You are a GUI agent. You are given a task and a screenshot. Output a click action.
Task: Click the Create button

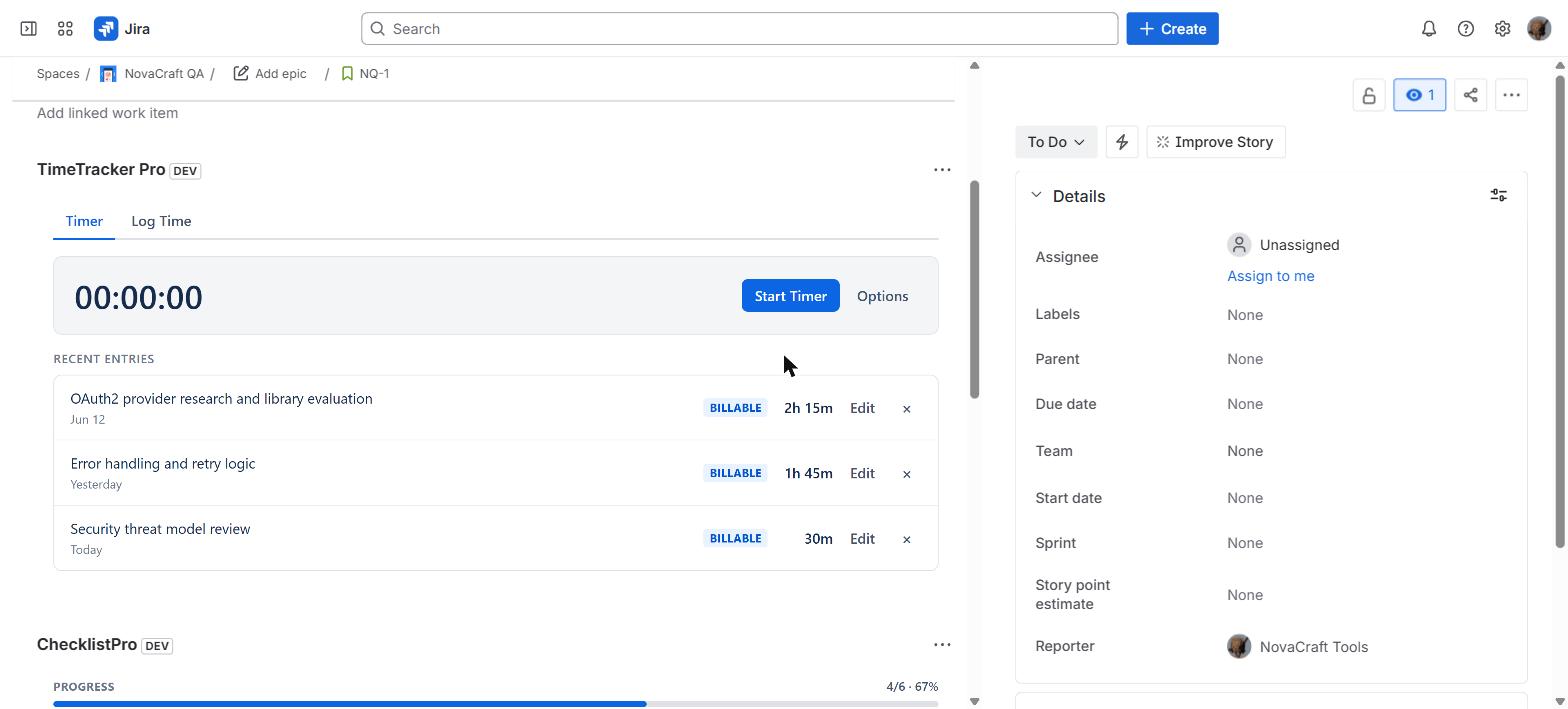tap(1172, 29)
